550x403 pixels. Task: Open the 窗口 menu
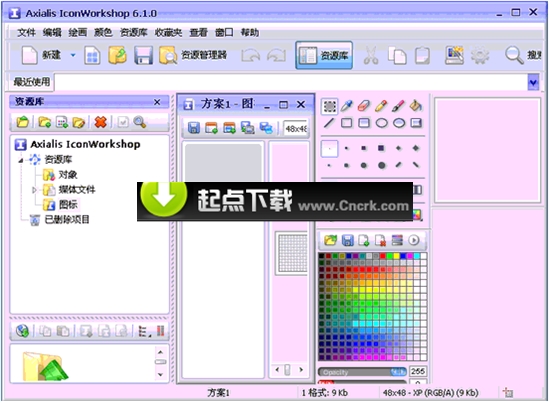pyautogui.click(x=224, y=33)
